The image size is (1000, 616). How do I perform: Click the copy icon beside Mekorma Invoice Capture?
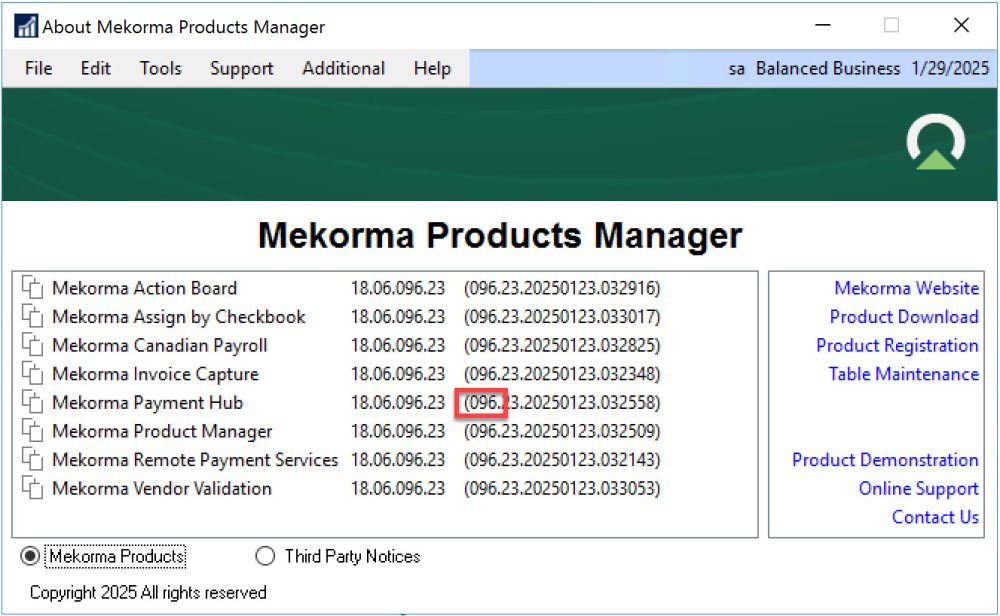pos(33,375)
